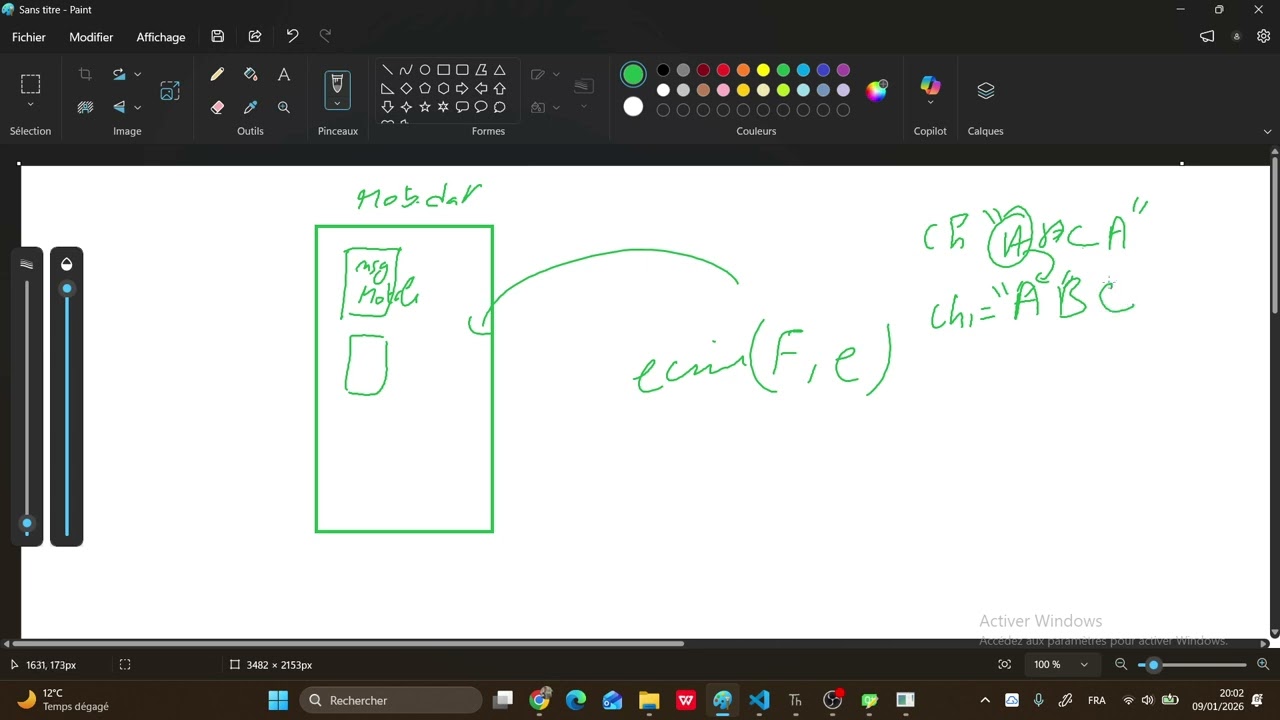Screen dimensions: 1280x720
Task: Open the Windows Start menu
Action: 278,700
